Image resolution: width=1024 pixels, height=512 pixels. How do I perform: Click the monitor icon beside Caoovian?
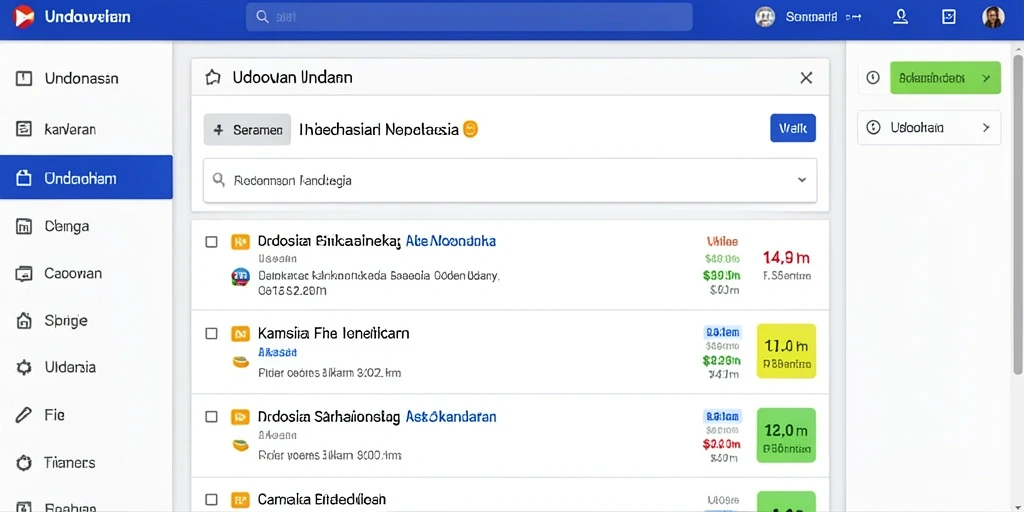click(24, 274)
